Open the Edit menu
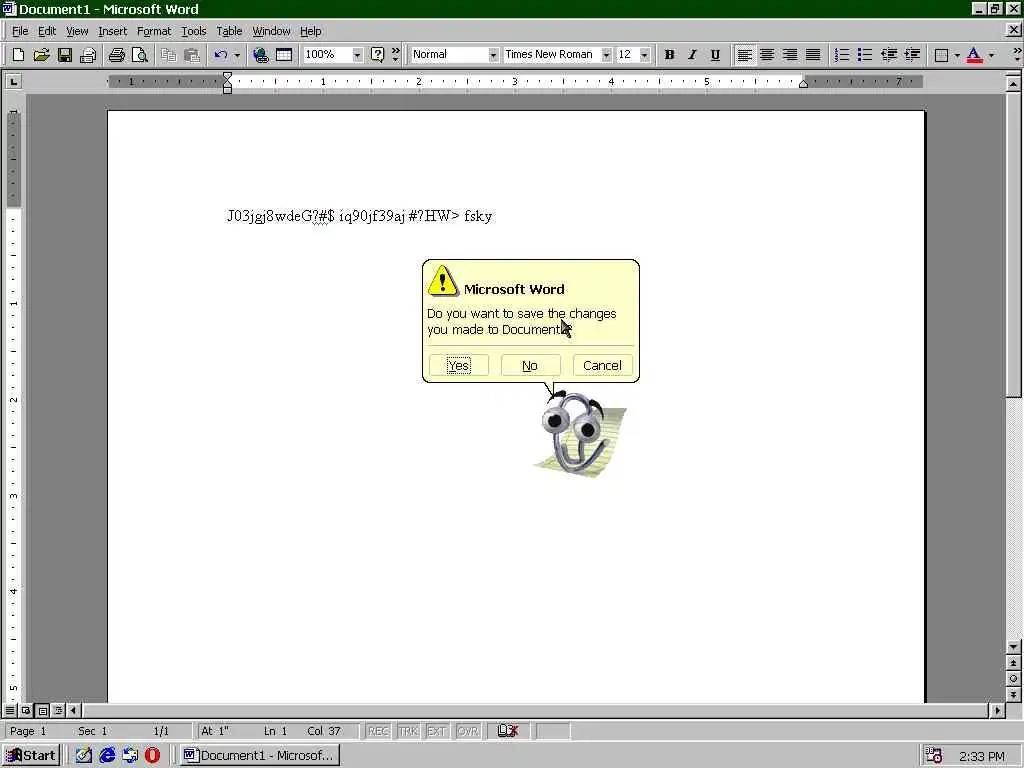This screenshot has width=1024, height=768. point(46,31)
